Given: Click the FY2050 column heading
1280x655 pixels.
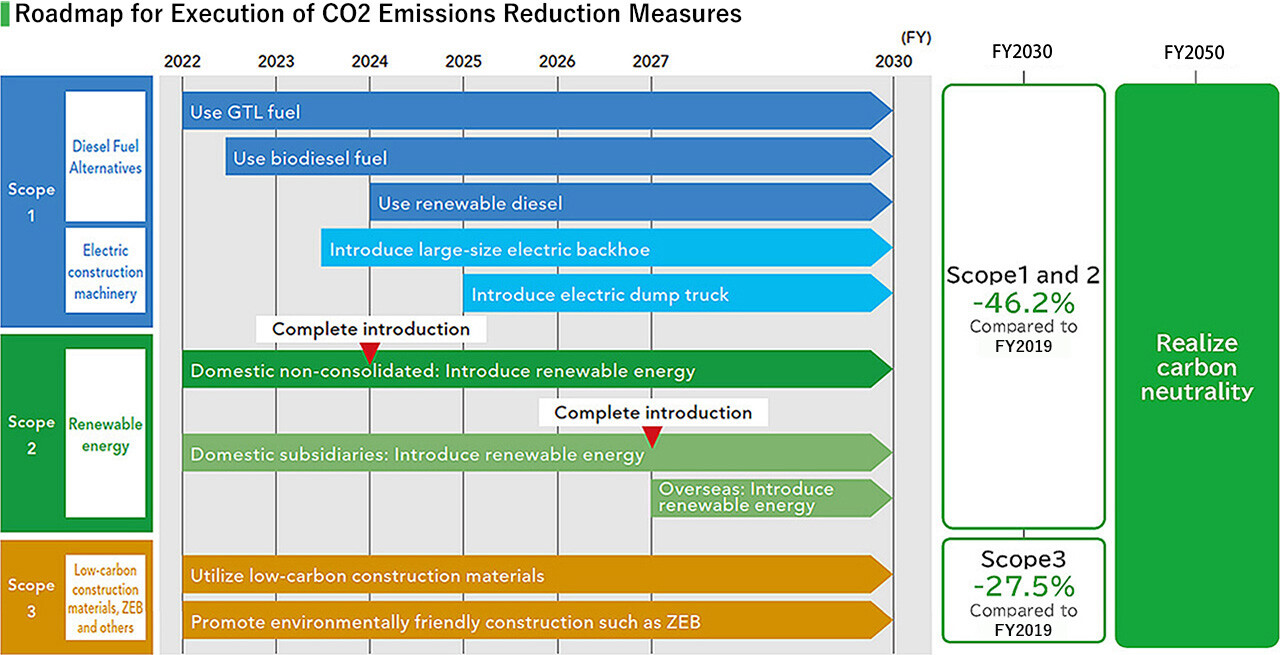Looking at the screenshot, I should pos(1194,52).
